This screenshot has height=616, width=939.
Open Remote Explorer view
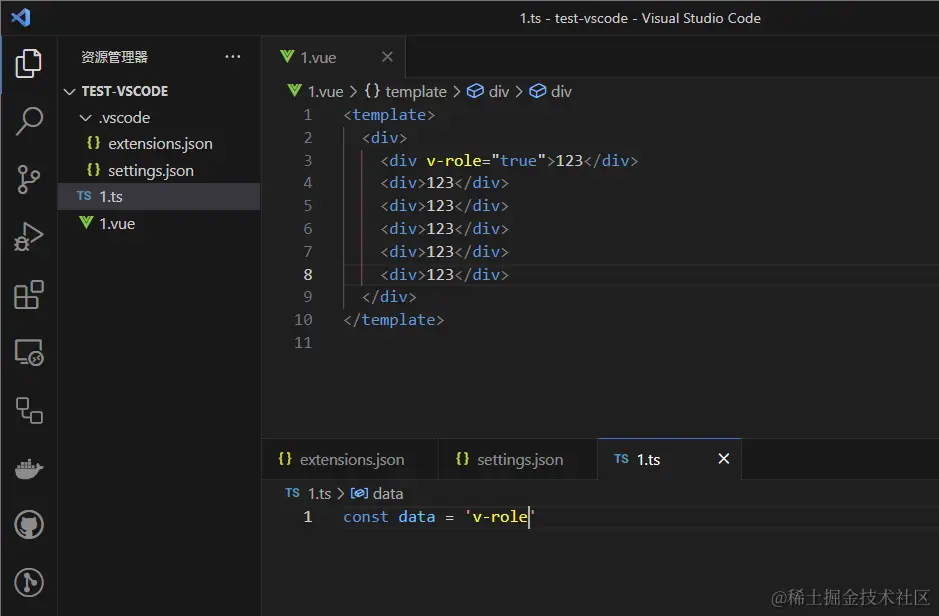(x=29, y=352)
